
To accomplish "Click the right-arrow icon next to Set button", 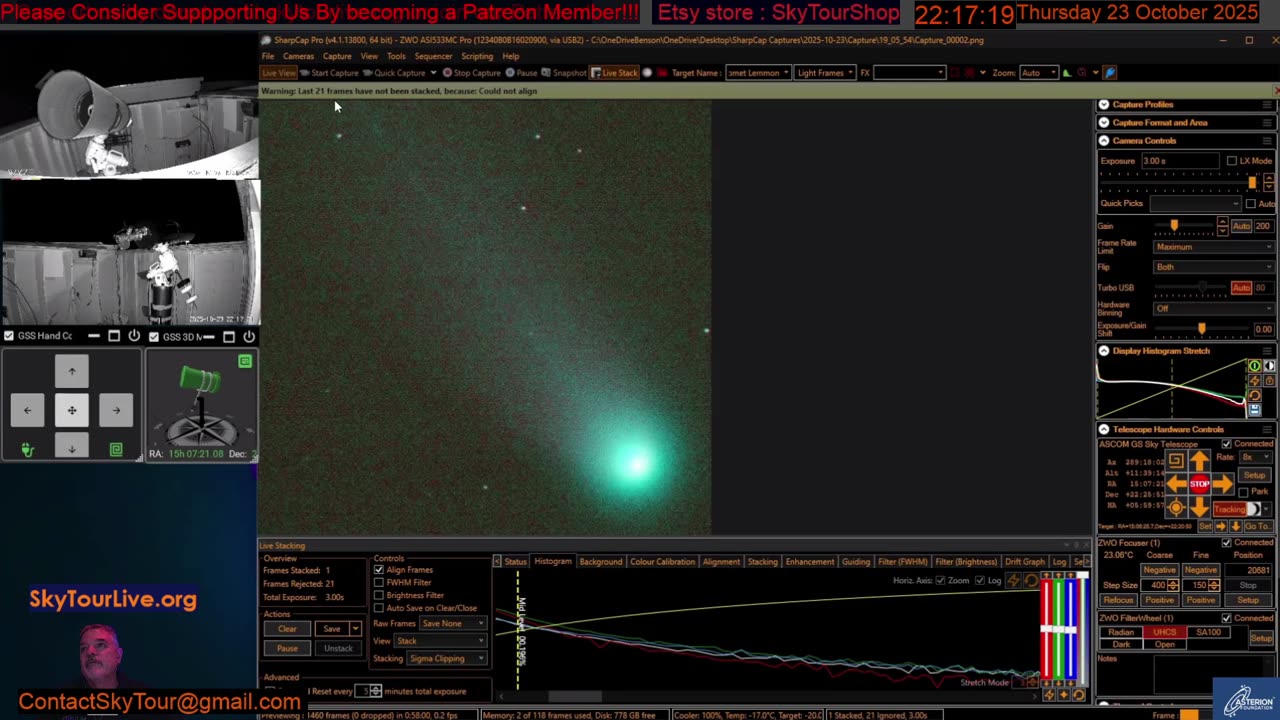I will pos(1221,526).
